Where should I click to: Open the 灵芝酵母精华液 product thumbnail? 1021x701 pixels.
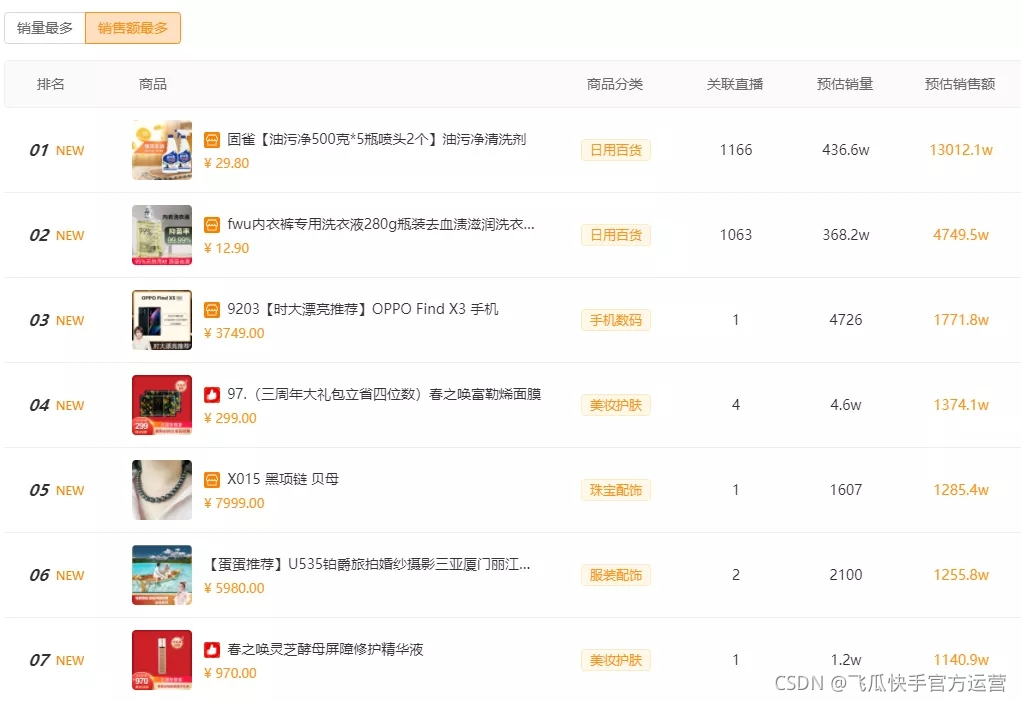pos(162,660)
